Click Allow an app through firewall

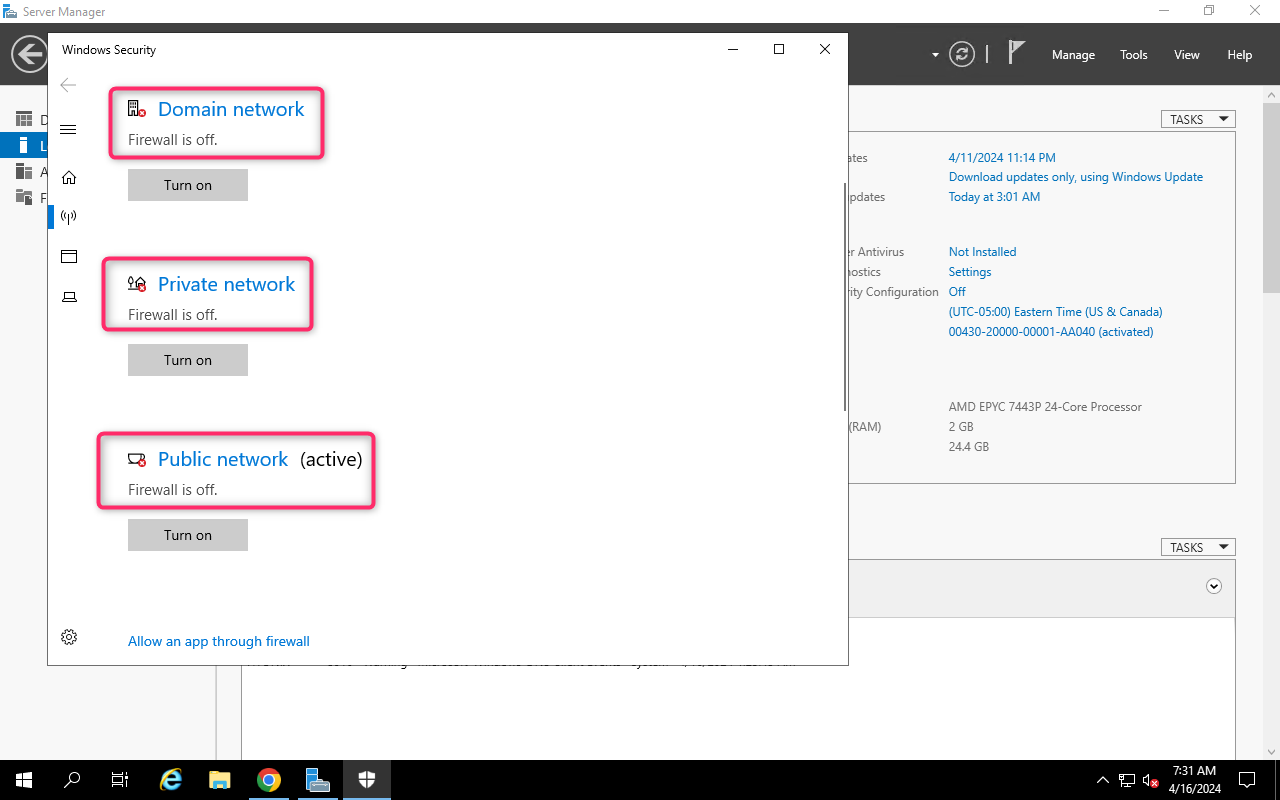[x=219, y=641]
